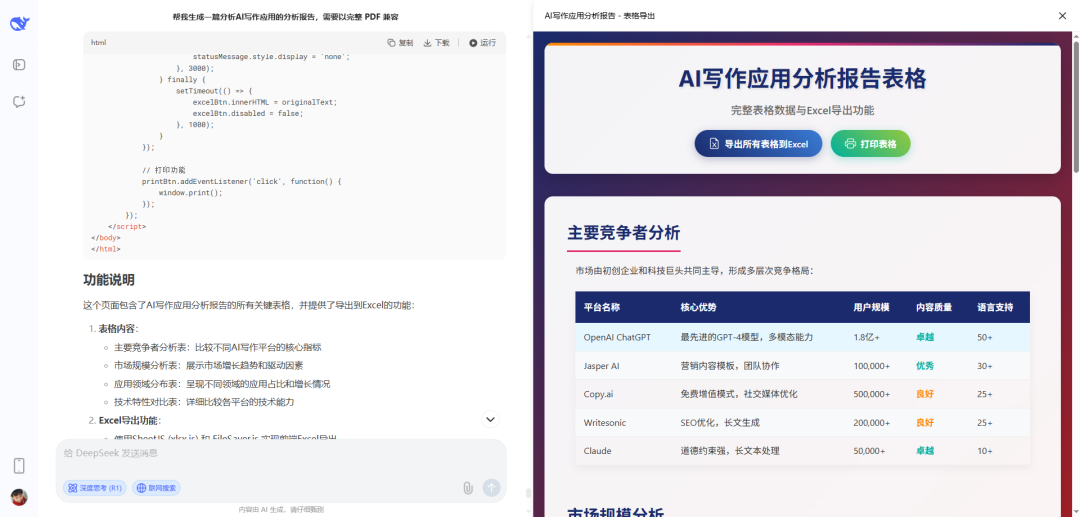Toggle 深度思考 (R1) mode

(94, 488)
